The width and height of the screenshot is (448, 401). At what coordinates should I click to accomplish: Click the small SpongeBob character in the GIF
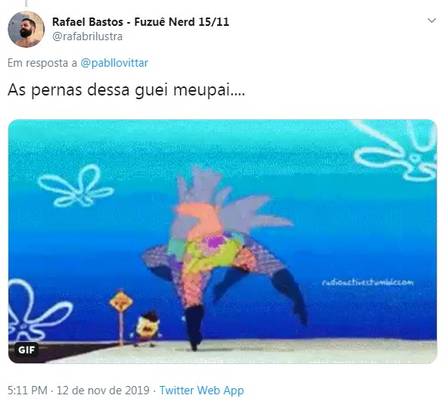147,329
